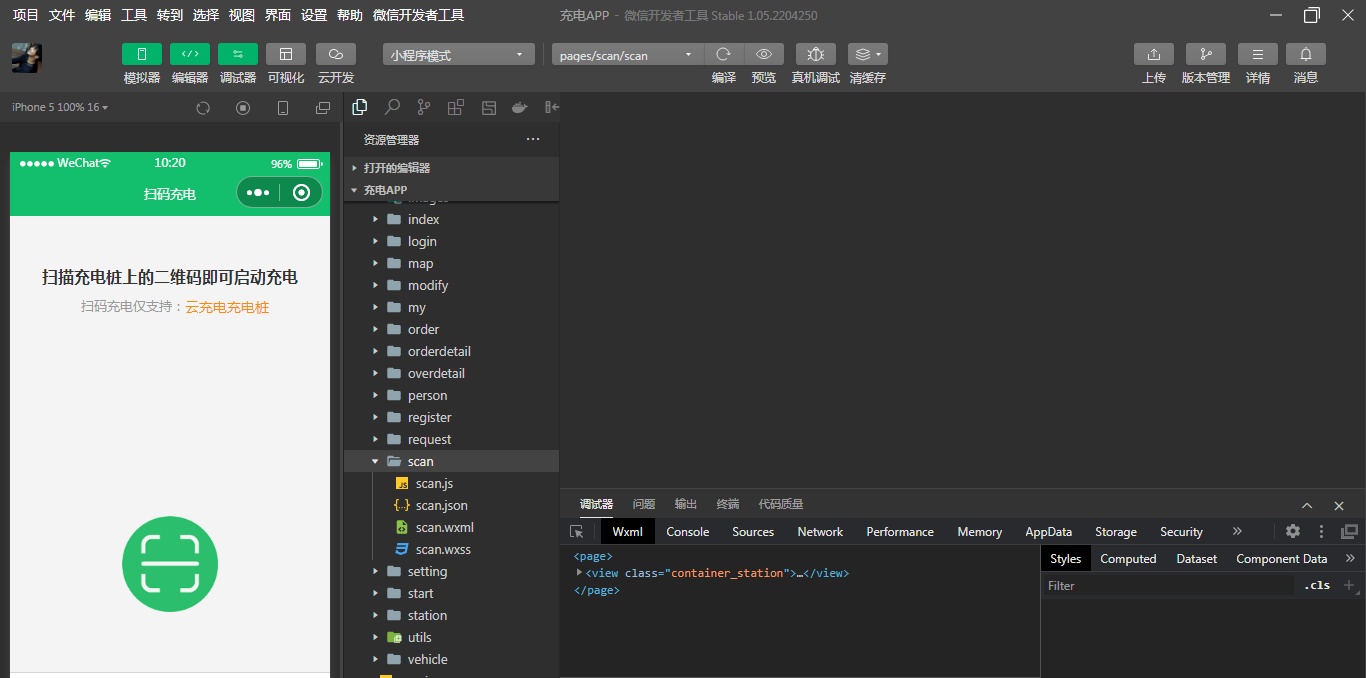Screen dimensions: 1366x678
Task: Switch to the AppData tab
Action: click(1049, 532)
